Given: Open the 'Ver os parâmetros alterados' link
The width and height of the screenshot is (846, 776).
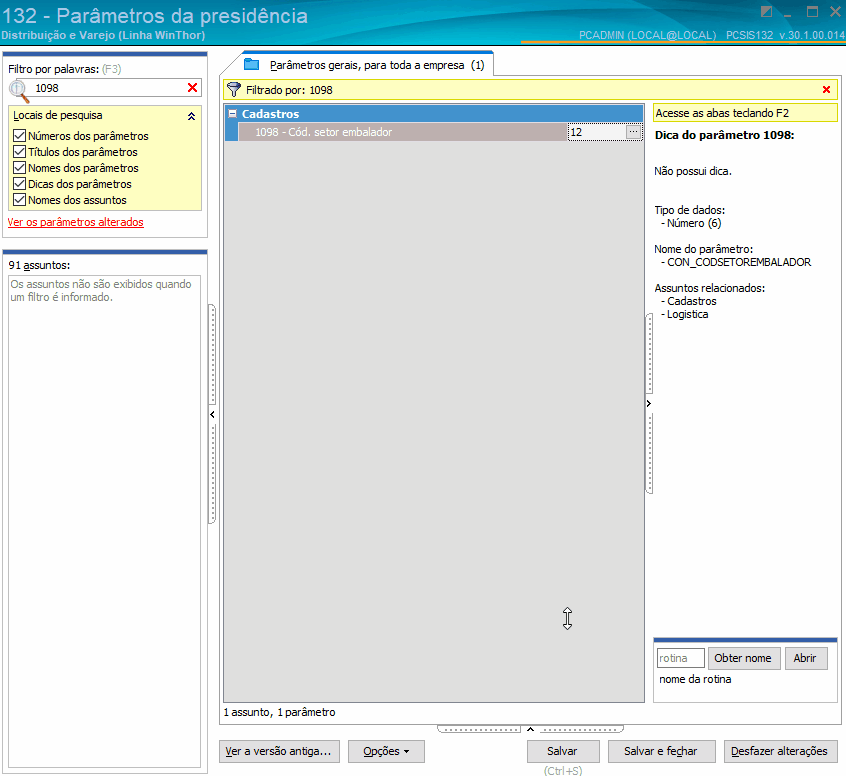Looking at the screenshot, I should click(x=76, y=222).
